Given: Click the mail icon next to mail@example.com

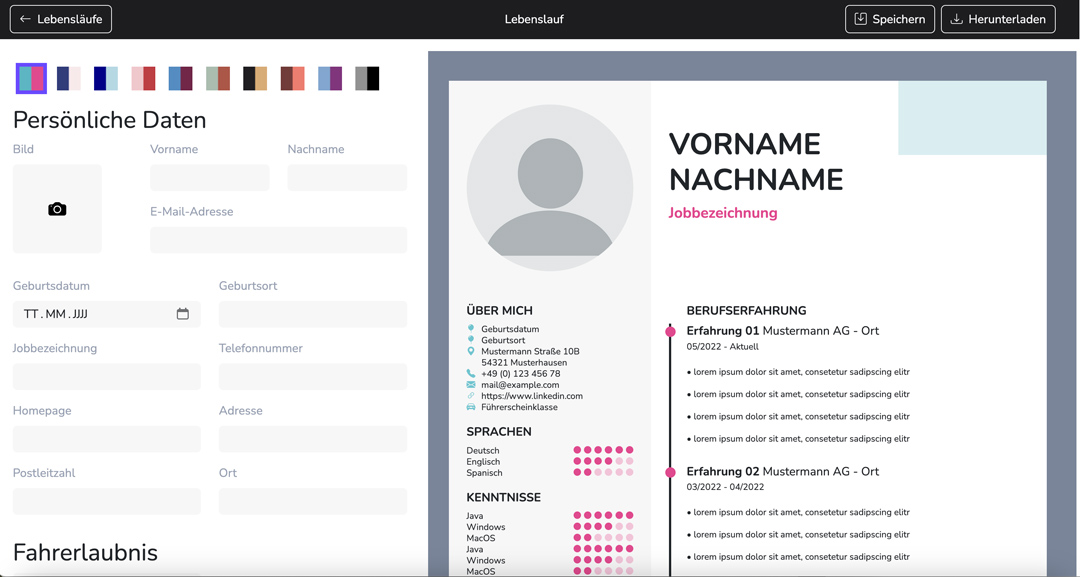Looking at the screenshot, I should [471, 385].
